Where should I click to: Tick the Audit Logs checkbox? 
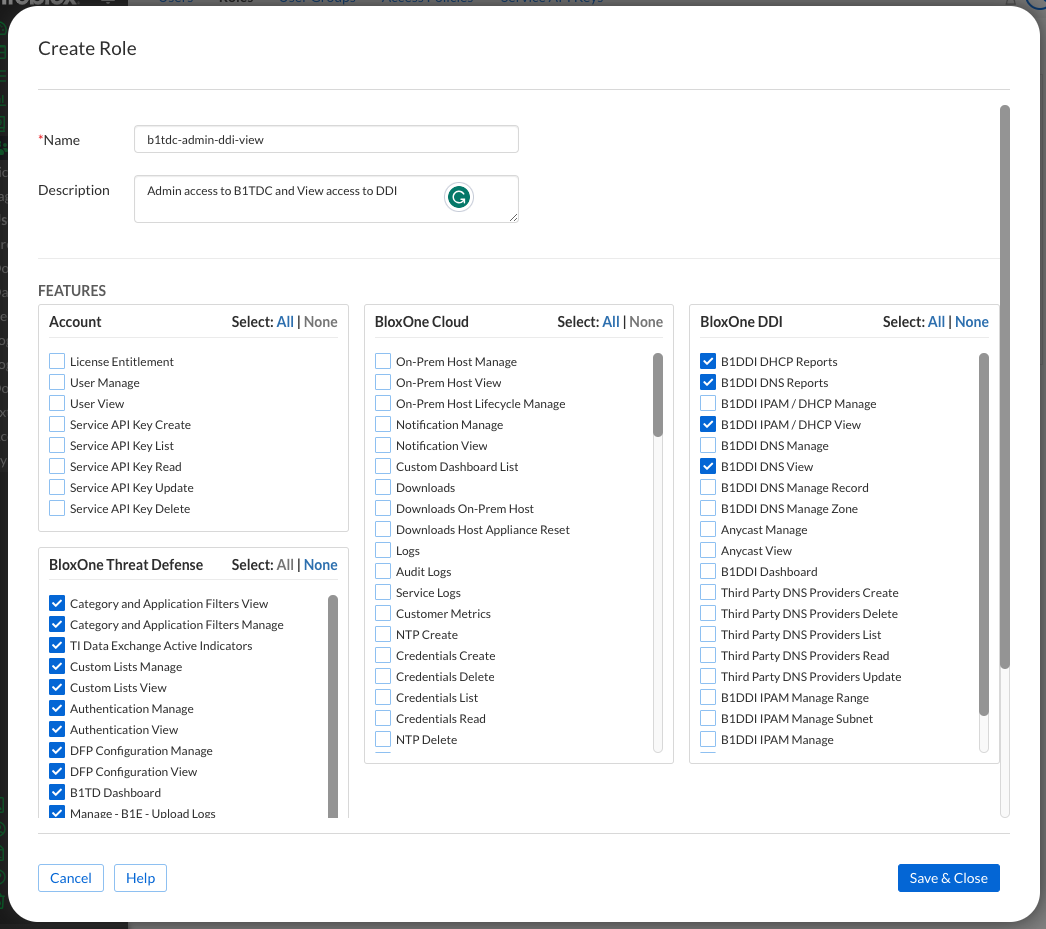coord(383,572)
